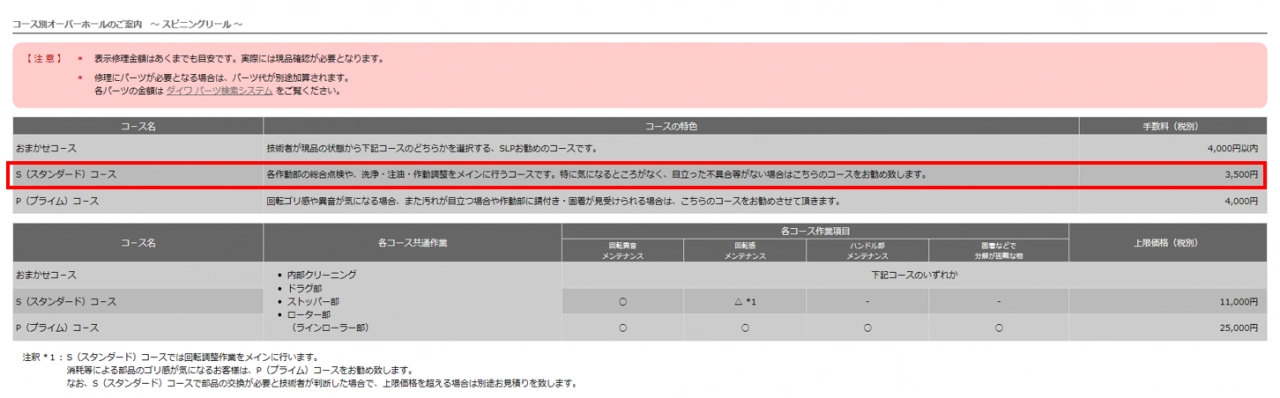Click the 各コース共通作業 column header
1280x398 pixels.
coord(412,243)
